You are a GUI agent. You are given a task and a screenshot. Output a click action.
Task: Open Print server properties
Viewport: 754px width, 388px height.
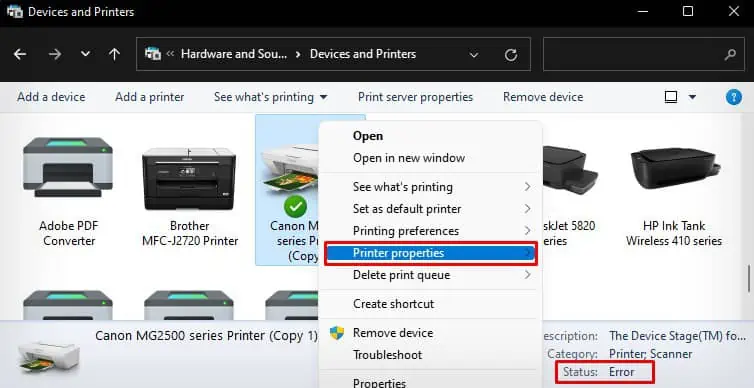click(415, 97)
